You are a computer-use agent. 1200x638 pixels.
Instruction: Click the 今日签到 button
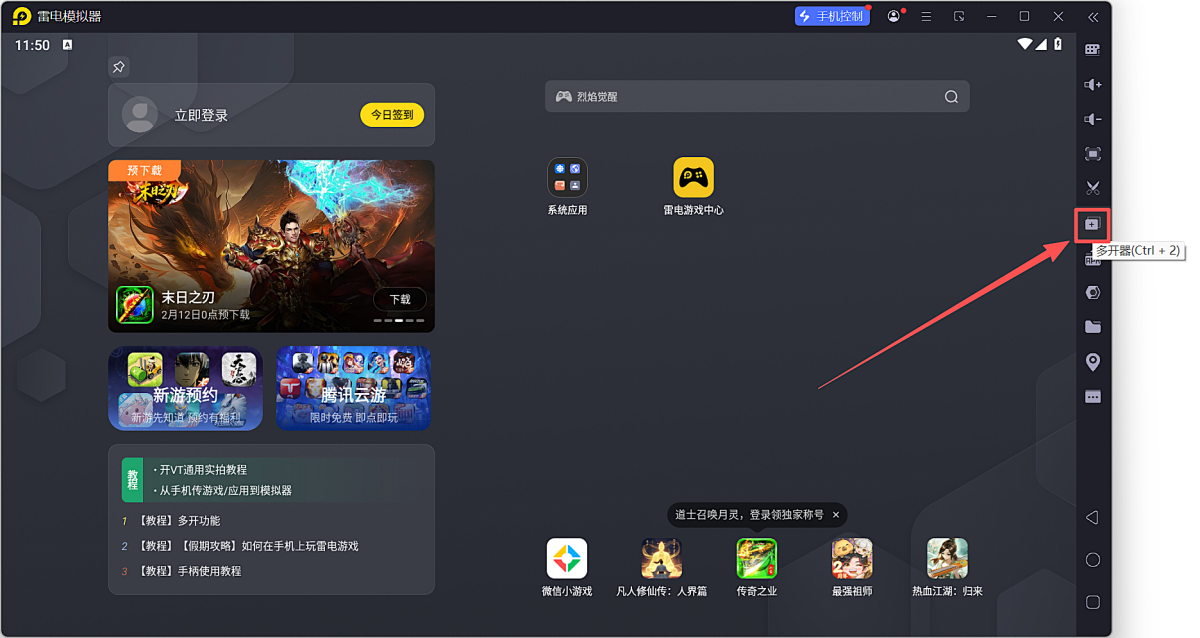[392, 115]
